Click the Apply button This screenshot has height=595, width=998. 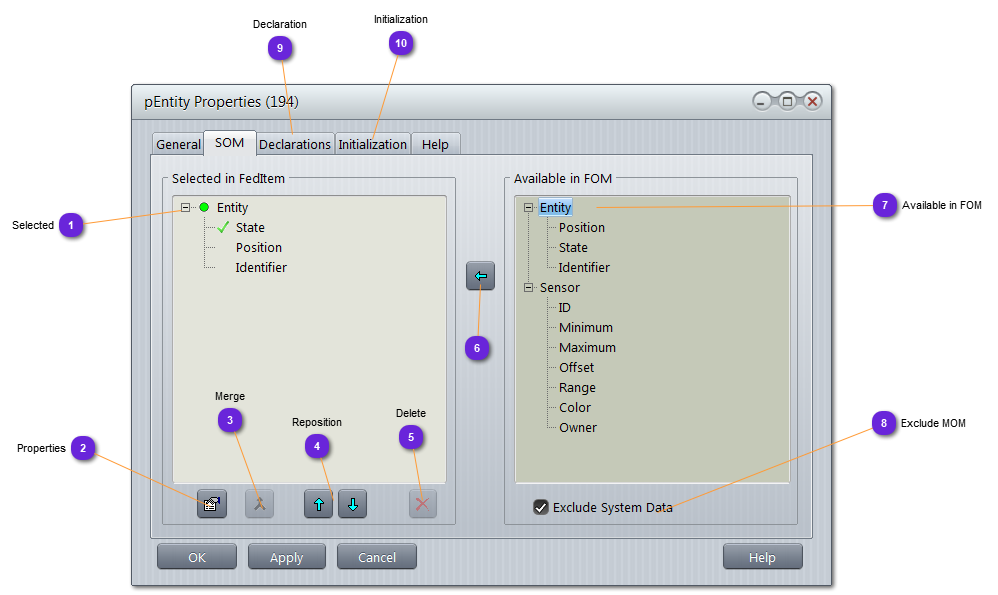tap(286, 557)
